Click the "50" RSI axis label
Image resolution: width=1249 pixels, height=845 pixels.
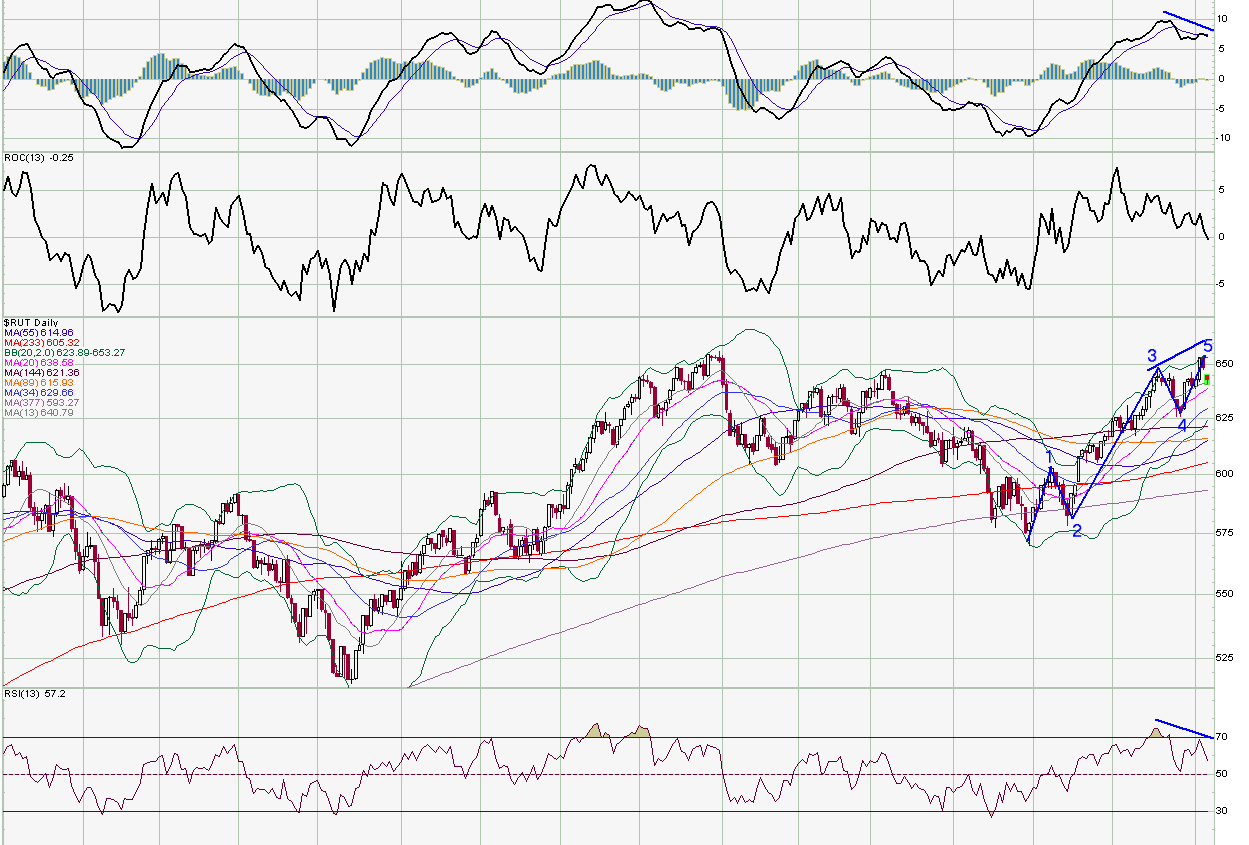click(1222, 774)
